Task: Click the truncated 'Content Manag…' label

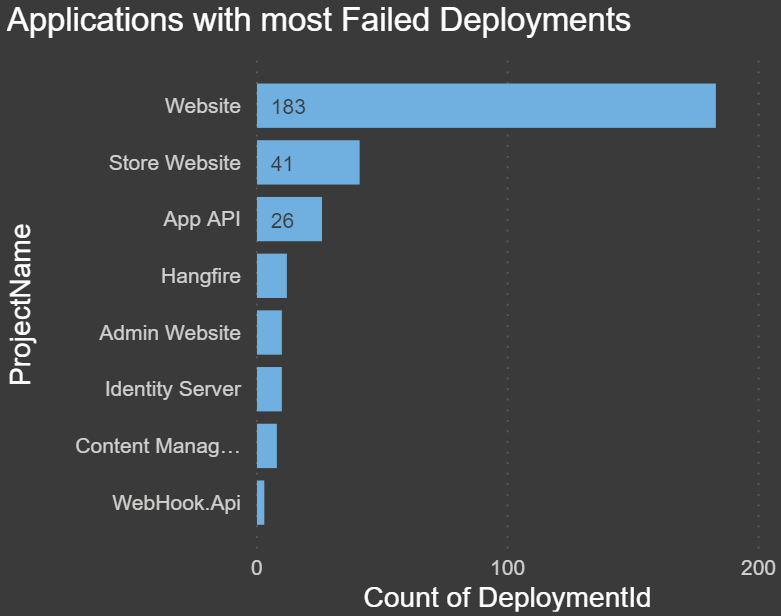Action: pos(158,446)
